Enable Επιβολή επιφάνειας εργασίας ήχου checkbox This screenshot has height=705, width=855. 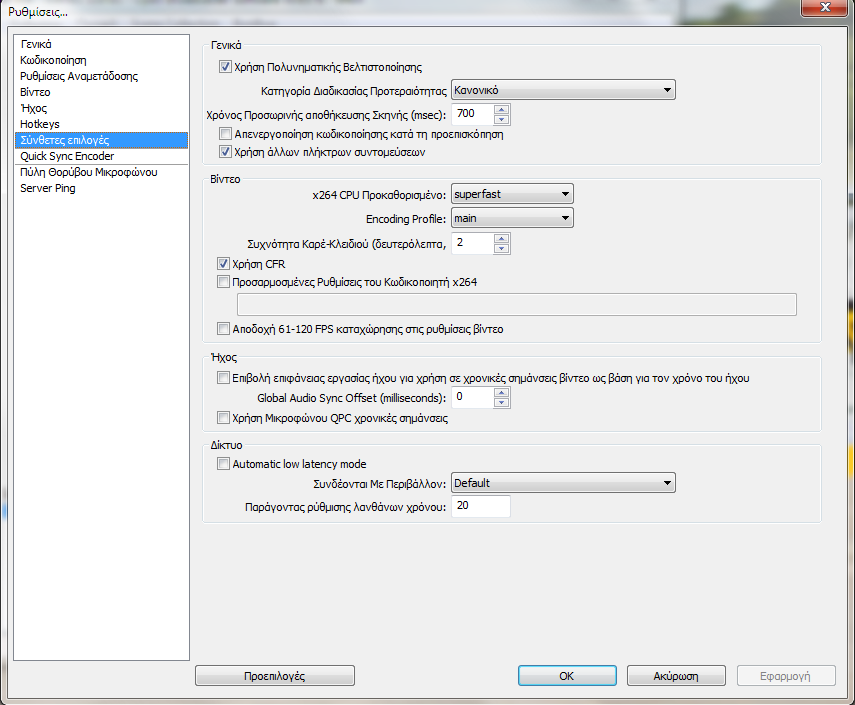pos(223,378)
